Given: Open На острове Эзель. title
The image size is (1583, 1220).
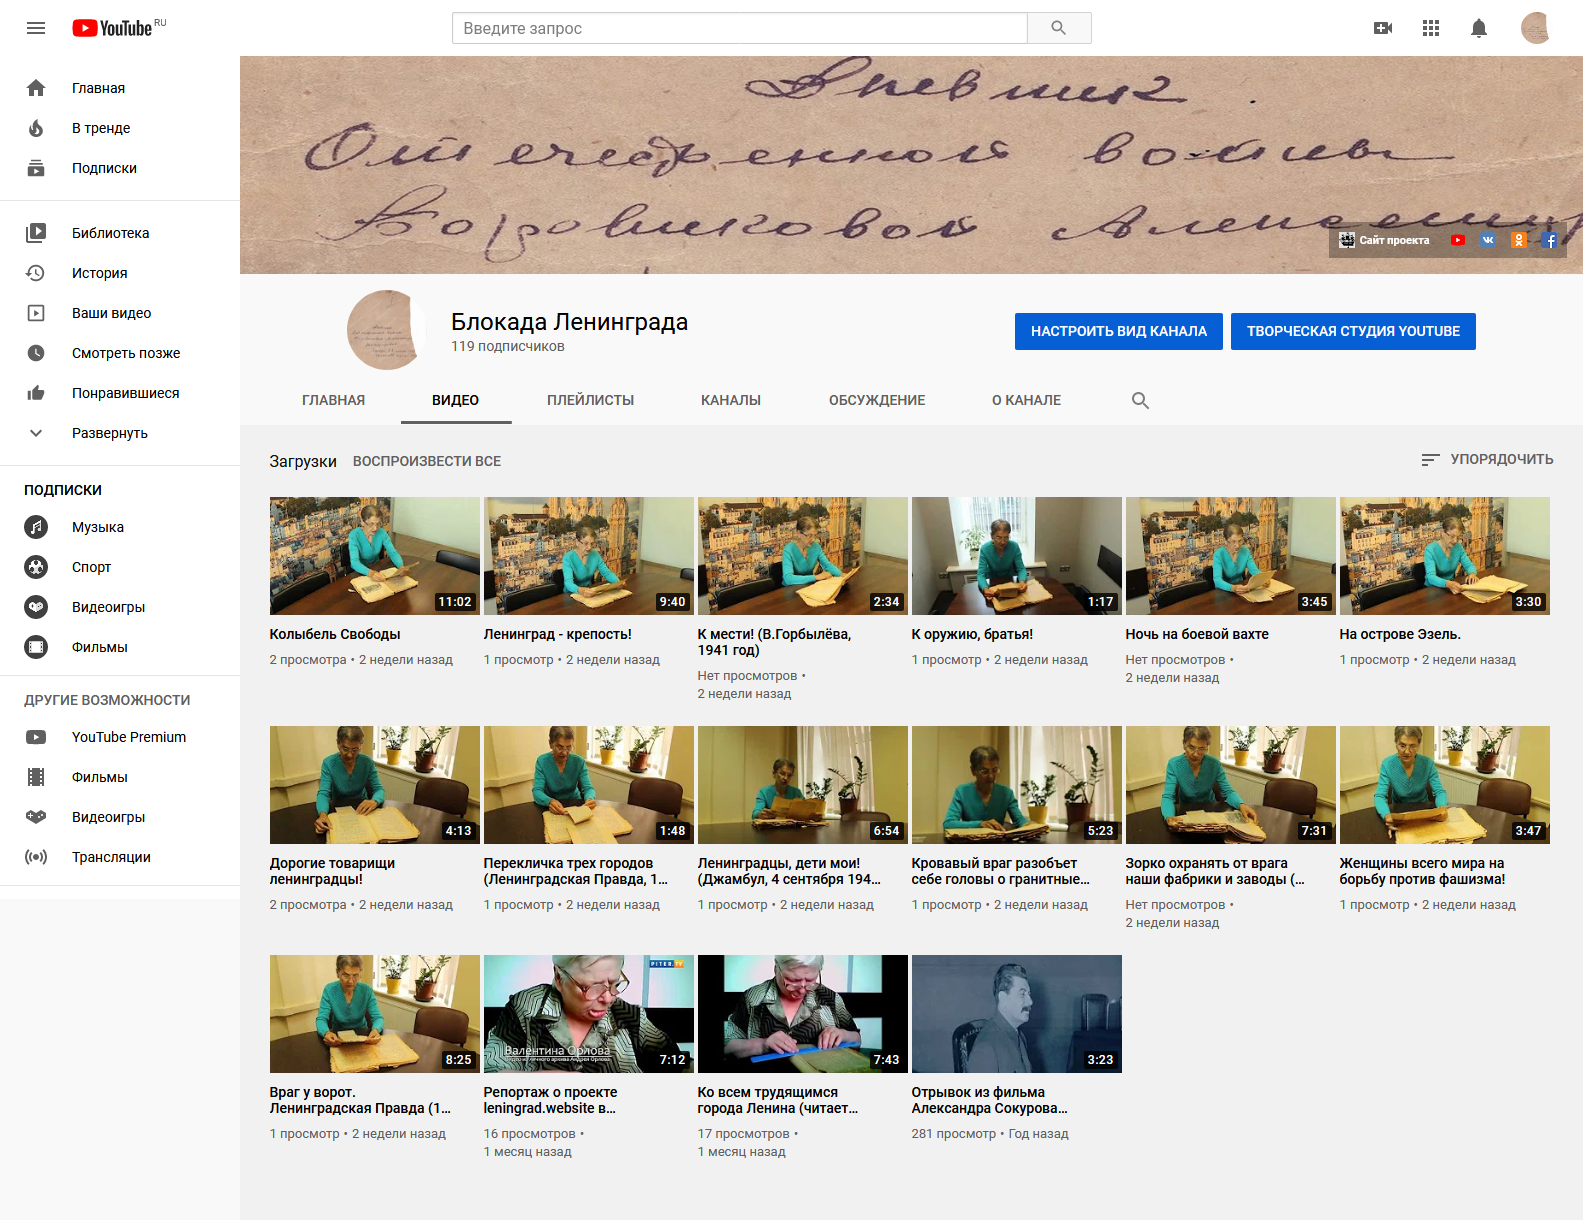Looking at the screenshot, I should click(x=1400, y=634).
